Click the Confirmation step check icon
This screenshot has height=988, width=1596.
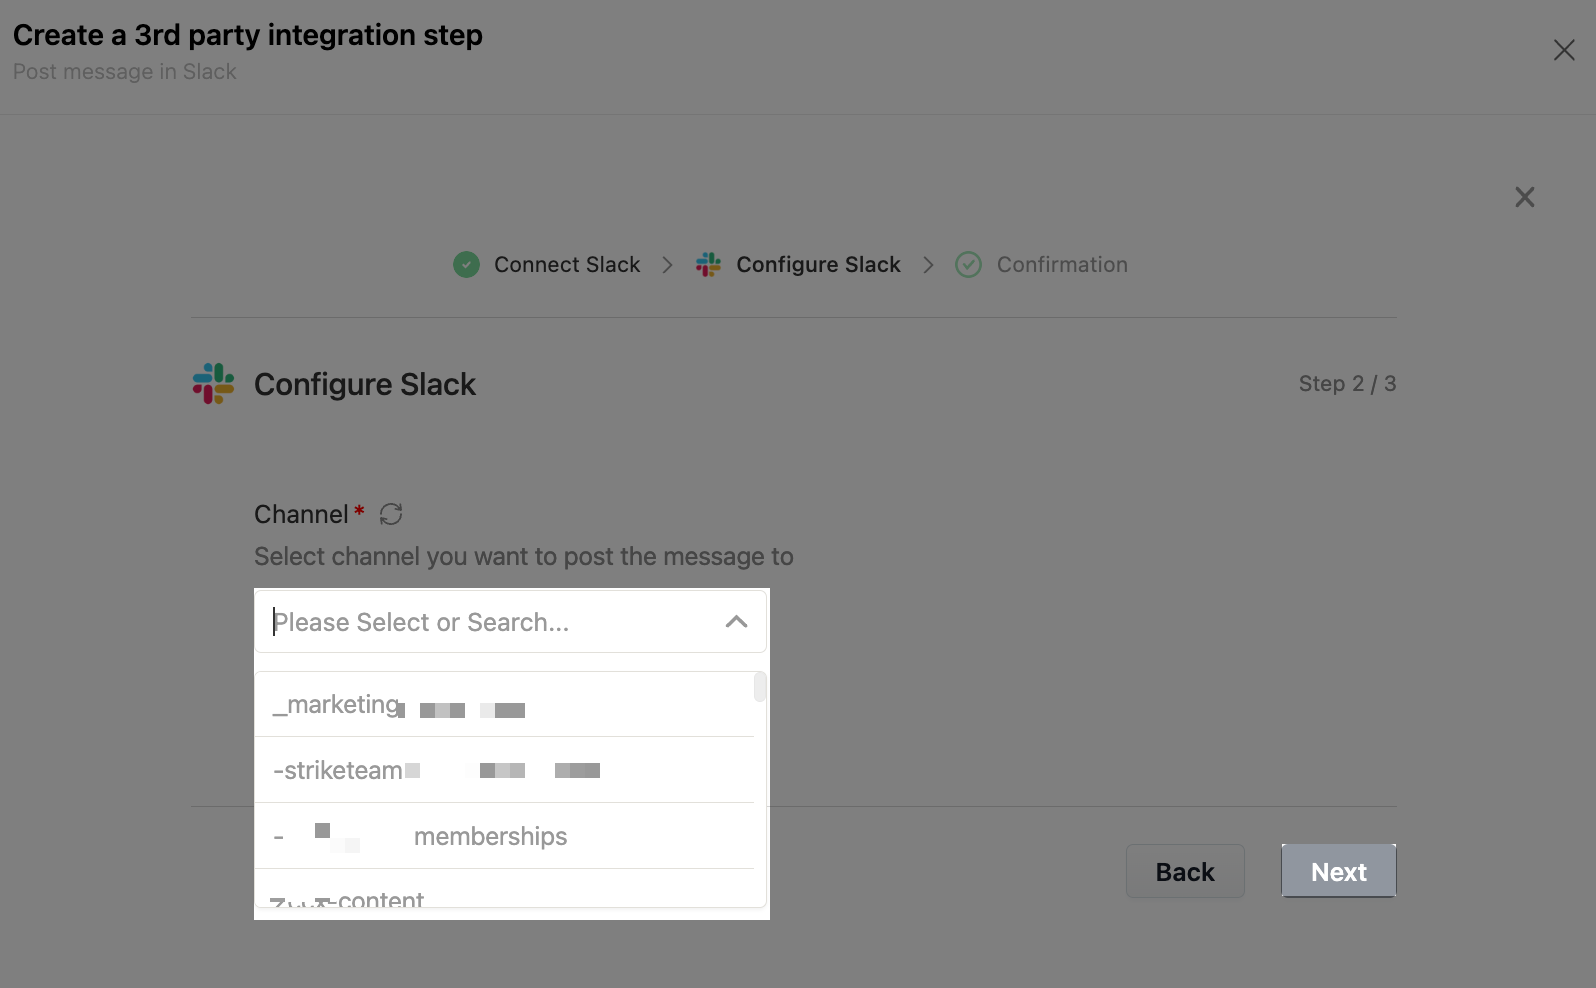(968, 265)
